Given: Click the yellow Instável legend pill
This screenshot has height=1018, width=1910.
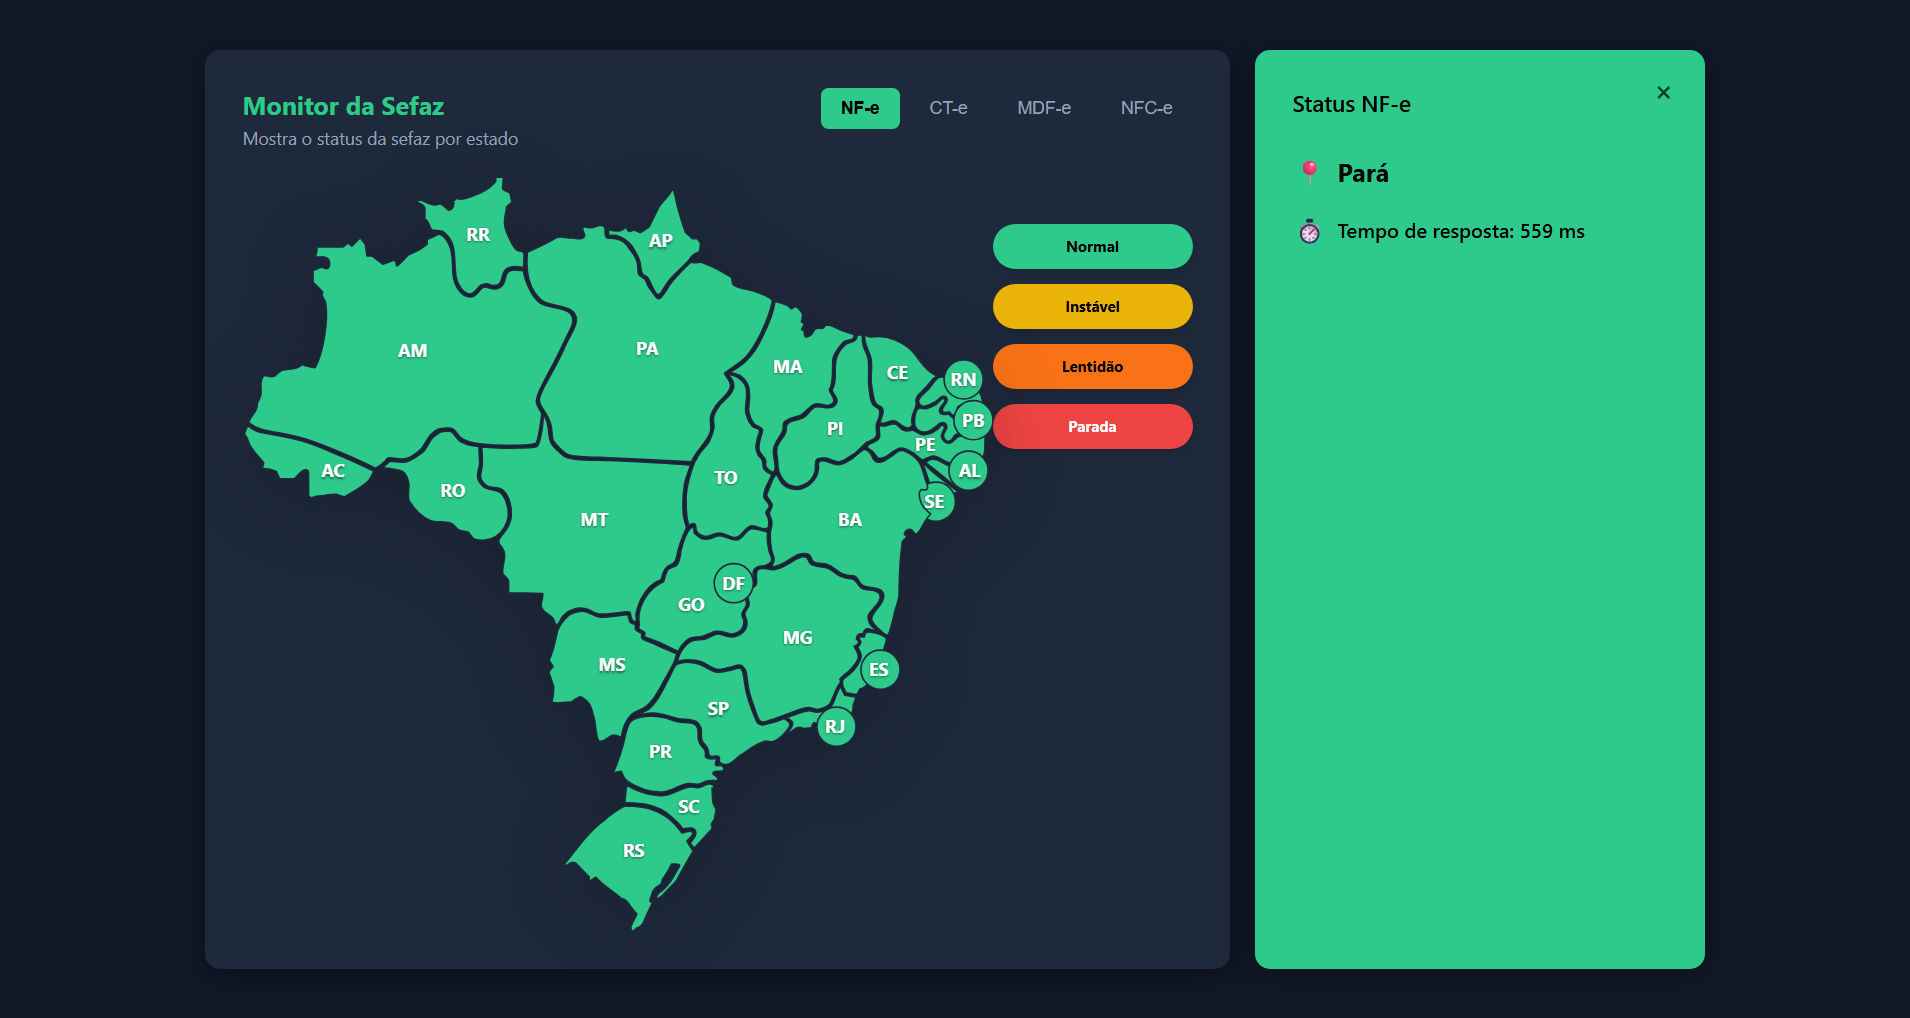Looking at the screenshot, I should click(1092, 307).
